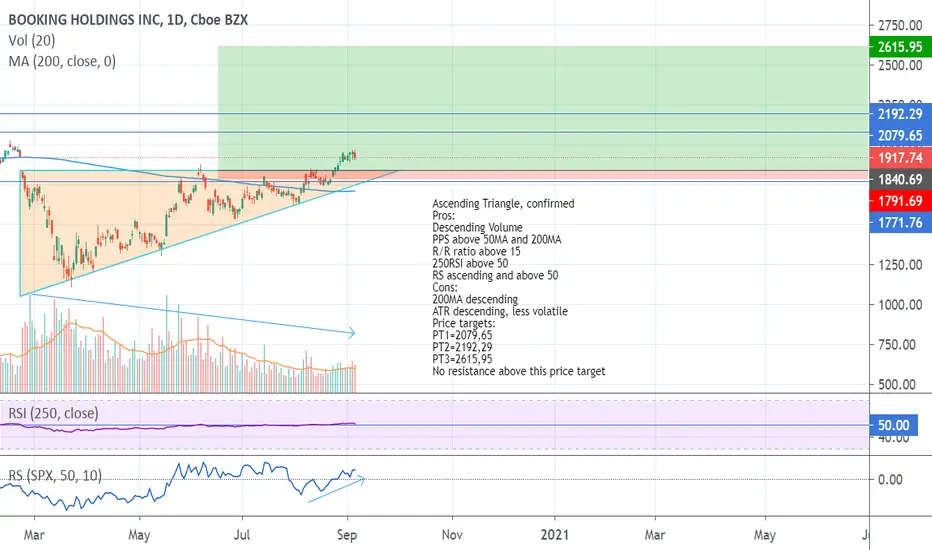Click the blue 2192.29 price label
The width and height of the screenshot is (932, 550).
900,114
